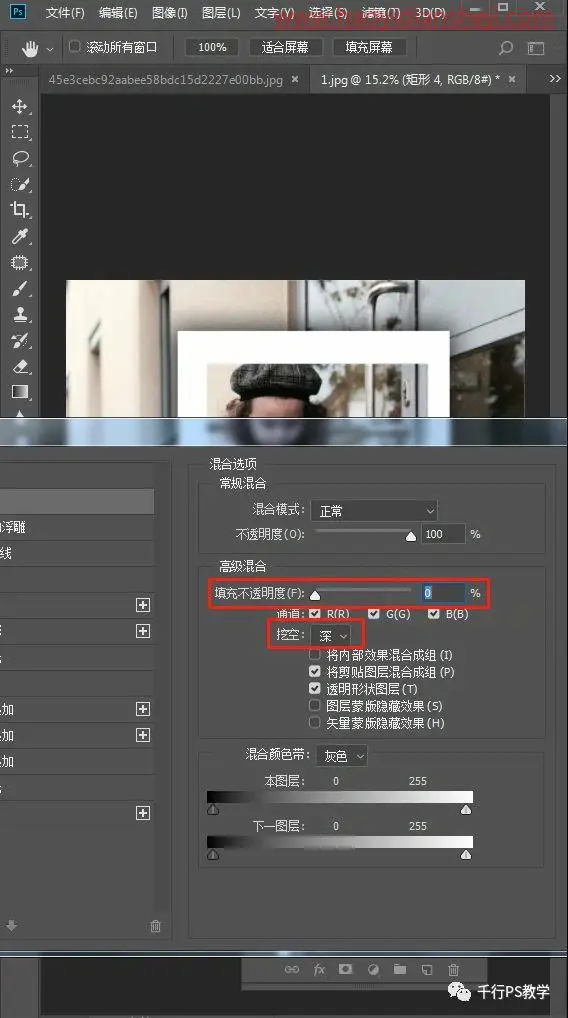Click 本图层 white point slider handle
This screenshot has width=568, height=1018.
[x=465, y=810]
